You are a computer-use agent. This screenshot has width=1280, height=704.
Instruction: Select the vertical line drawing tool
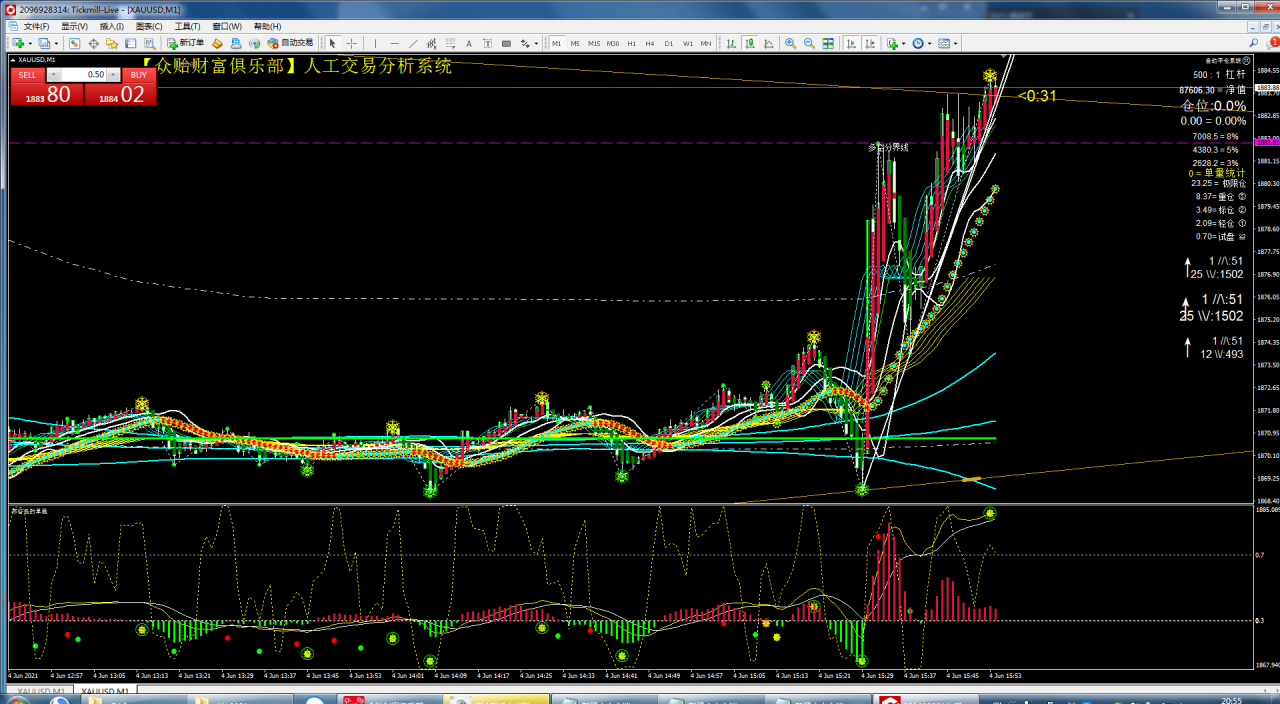pos(375,43)
